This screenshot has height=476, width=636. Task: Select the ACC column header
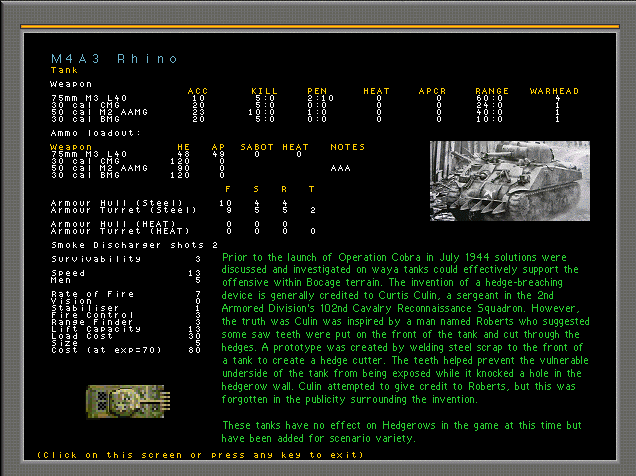(198, 91)
